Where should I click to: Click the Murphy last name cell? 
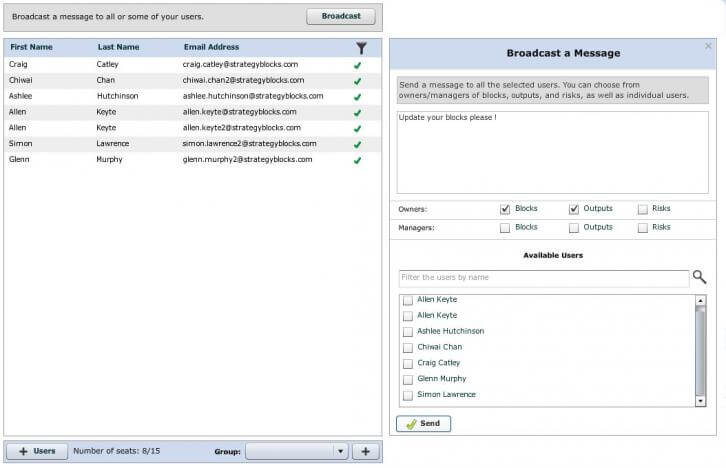click(x=109, y=159)
